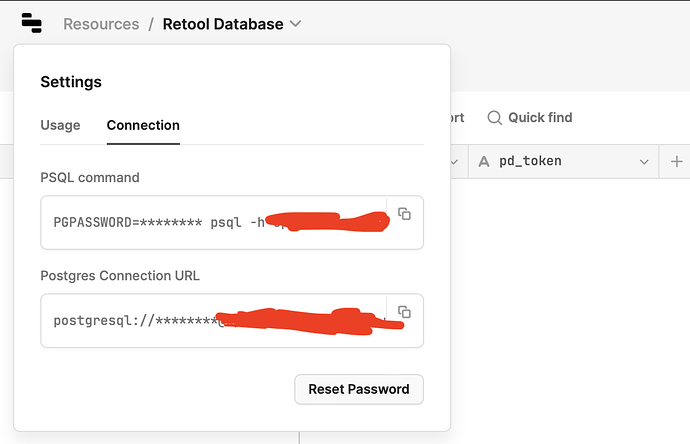Click the Quick find magnifier icon
The image size is (690, 444).
coord(495,118)
